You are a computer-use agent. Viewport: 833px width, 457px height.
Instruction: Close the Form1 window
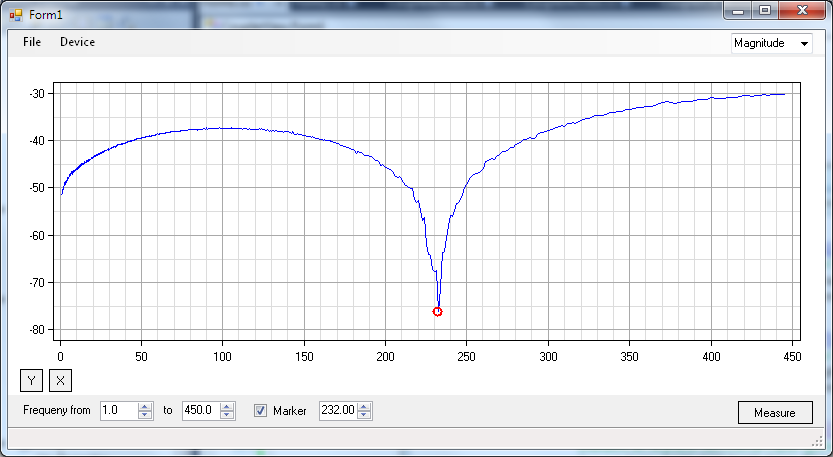click(x=802, y=11)
